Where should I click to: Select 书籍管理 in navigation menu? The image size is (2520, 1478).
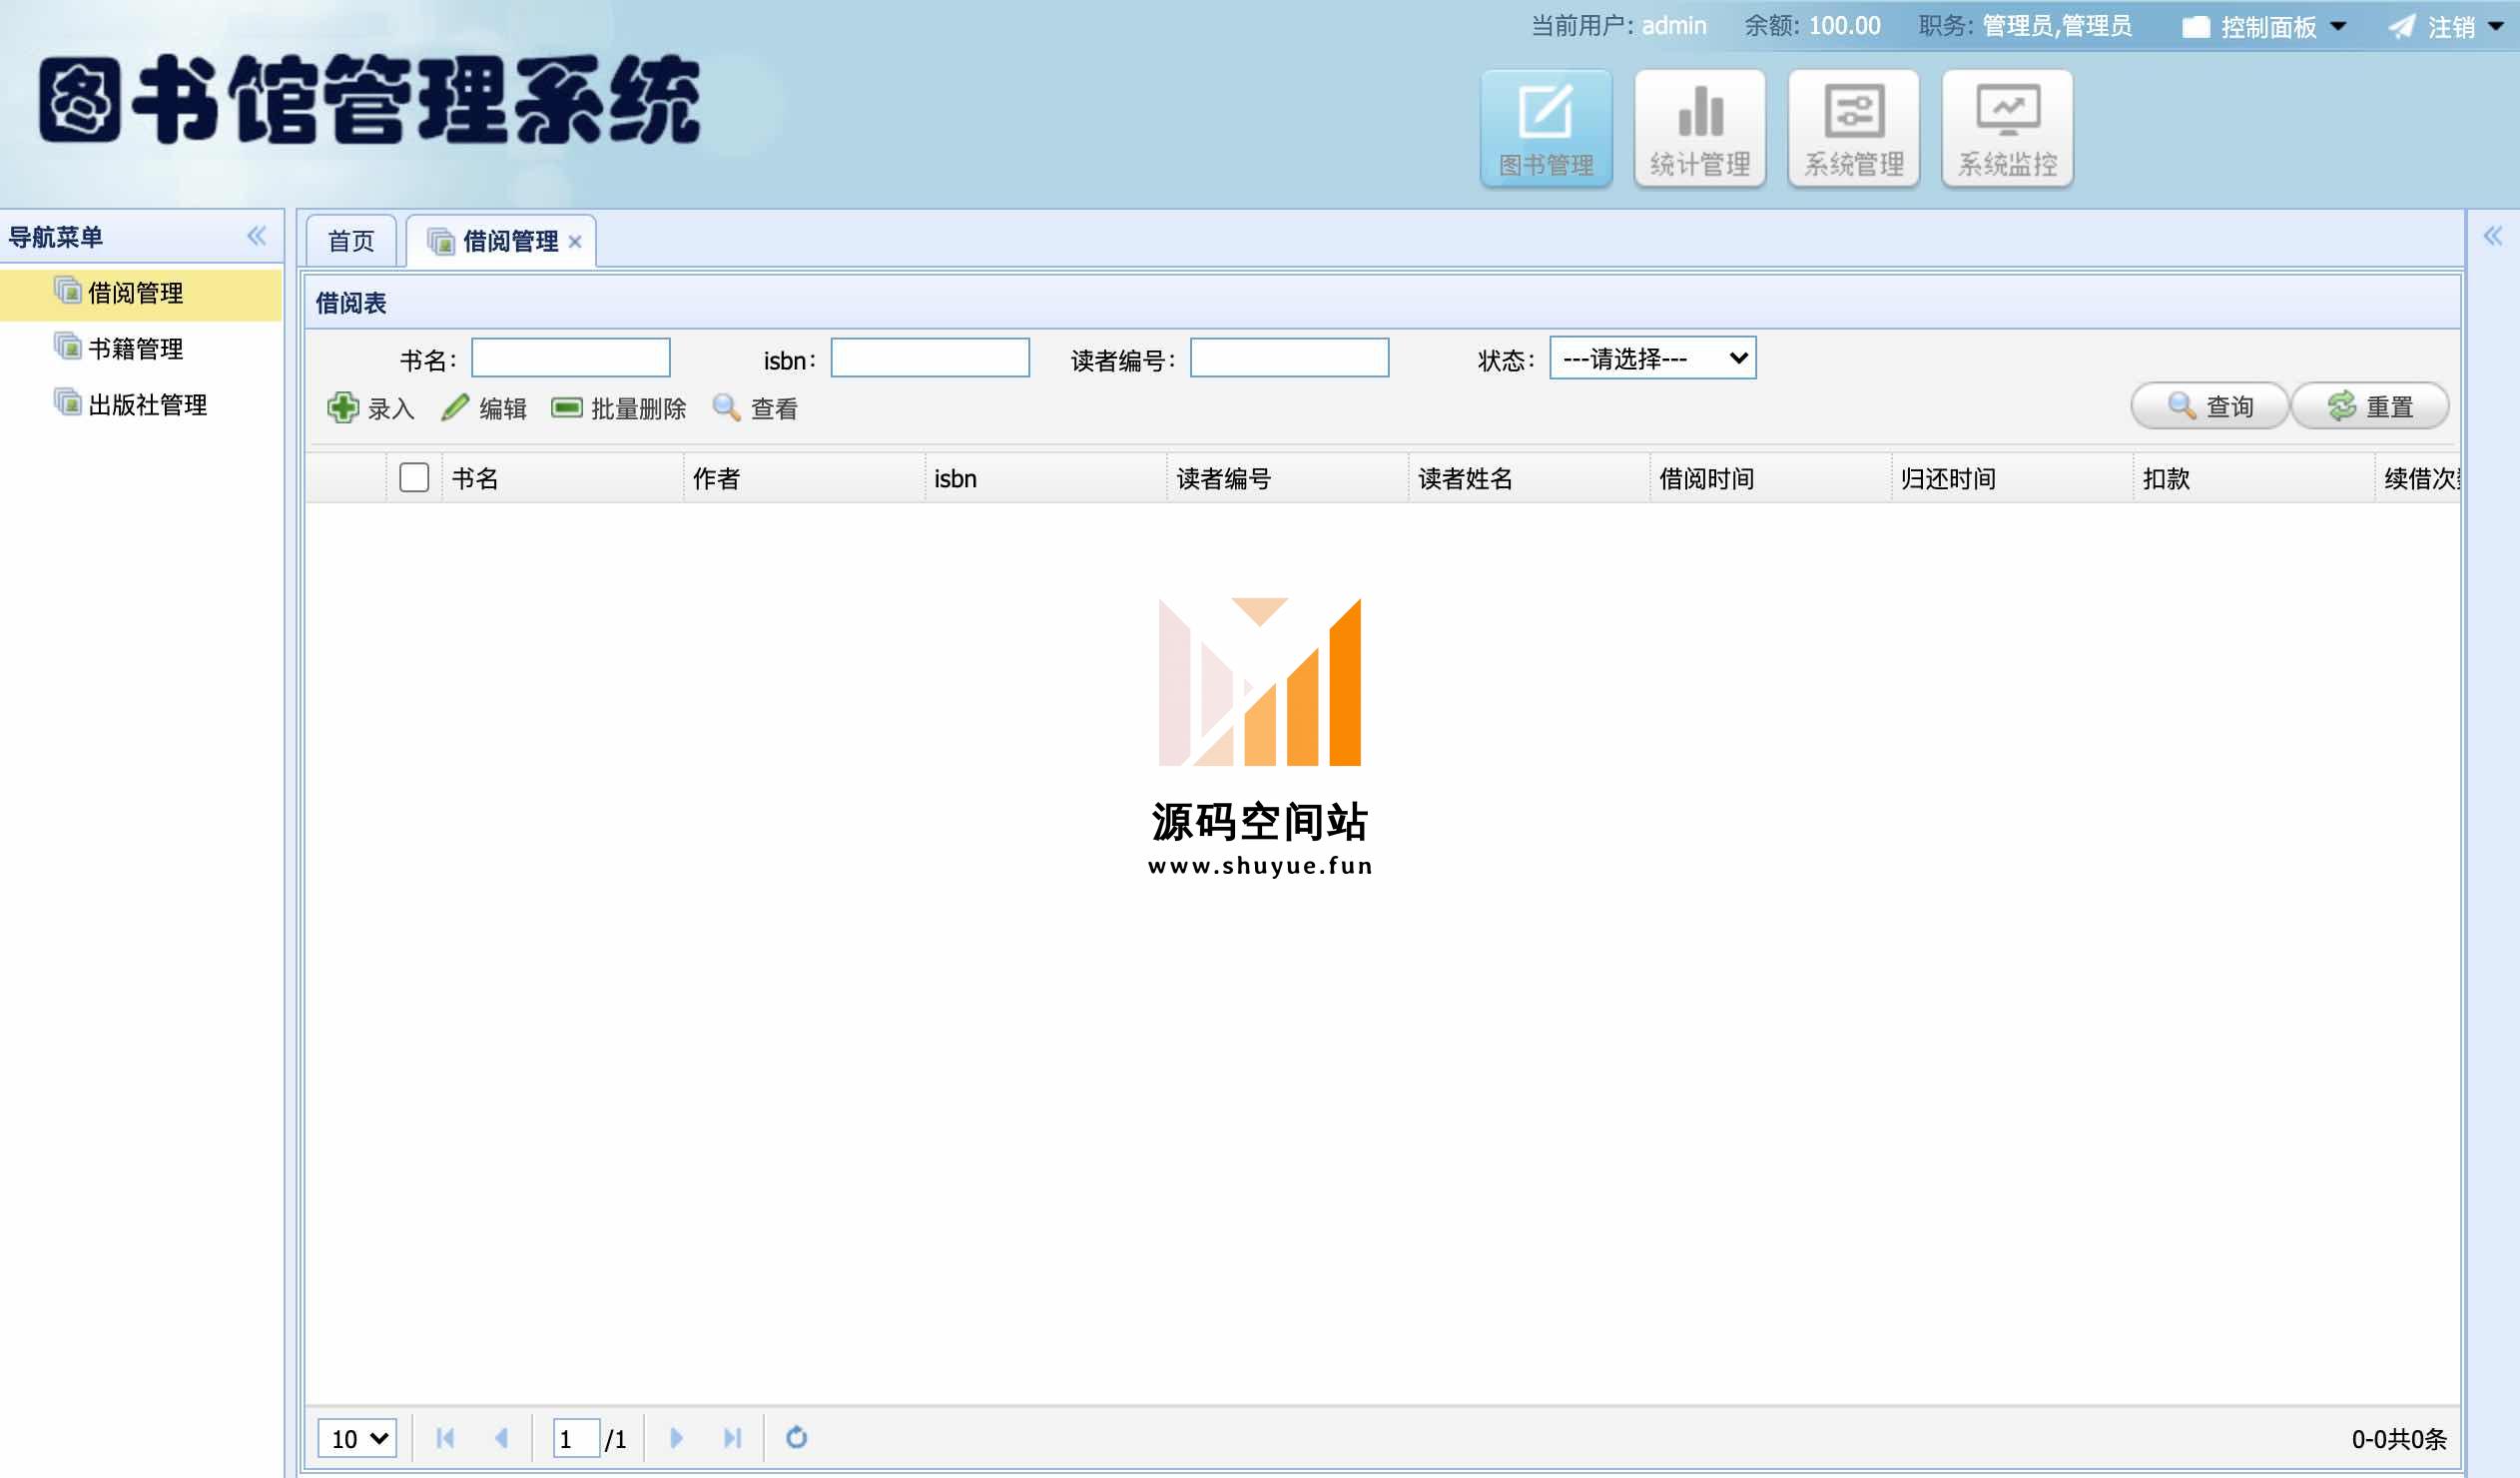(135, 349)
